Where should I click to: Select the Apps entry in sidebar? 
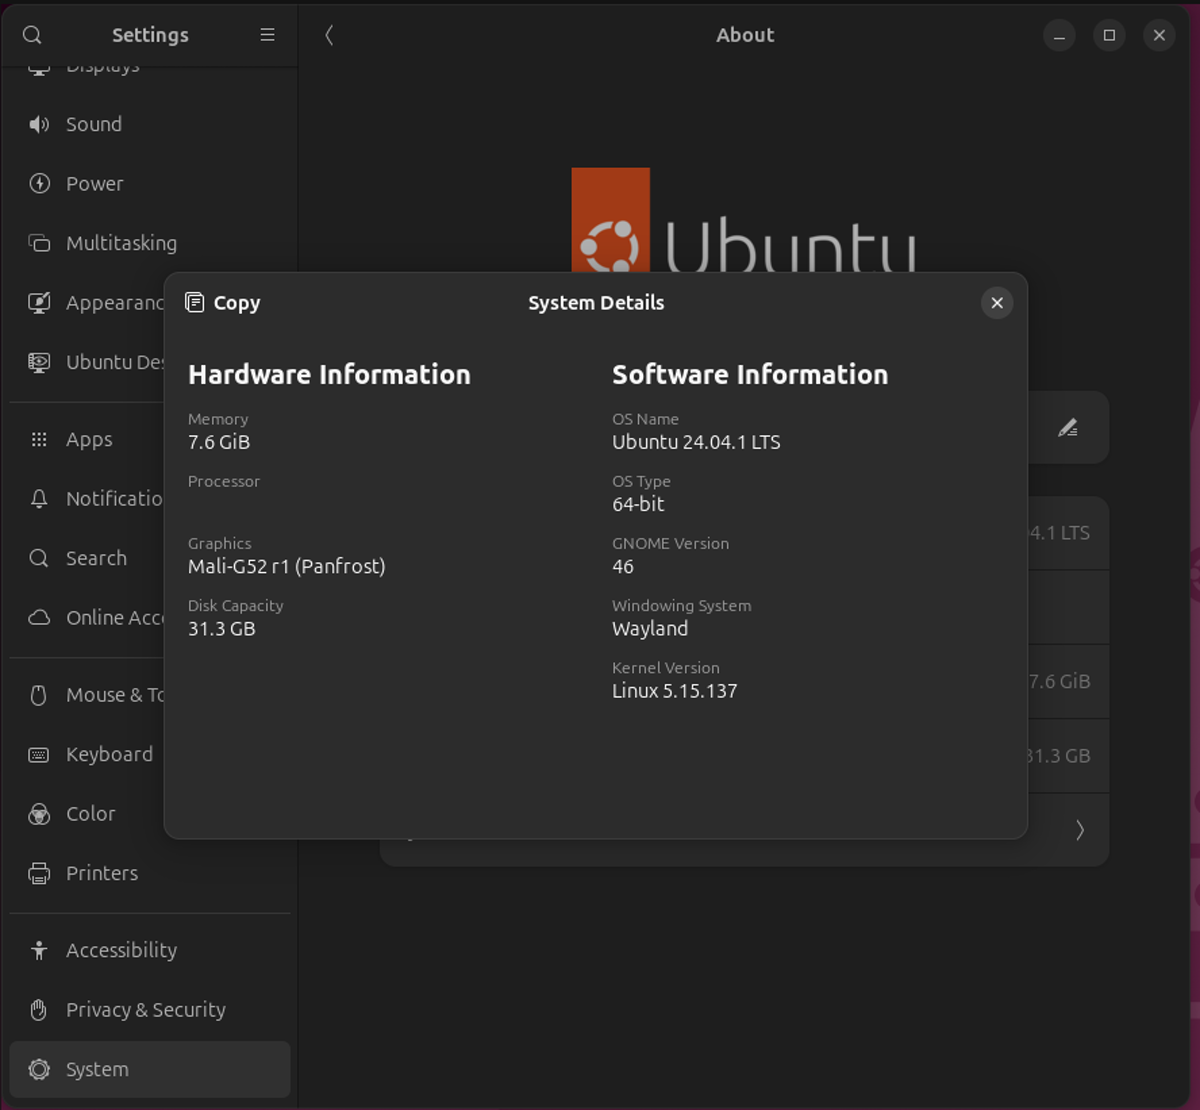tap(87, 440)
